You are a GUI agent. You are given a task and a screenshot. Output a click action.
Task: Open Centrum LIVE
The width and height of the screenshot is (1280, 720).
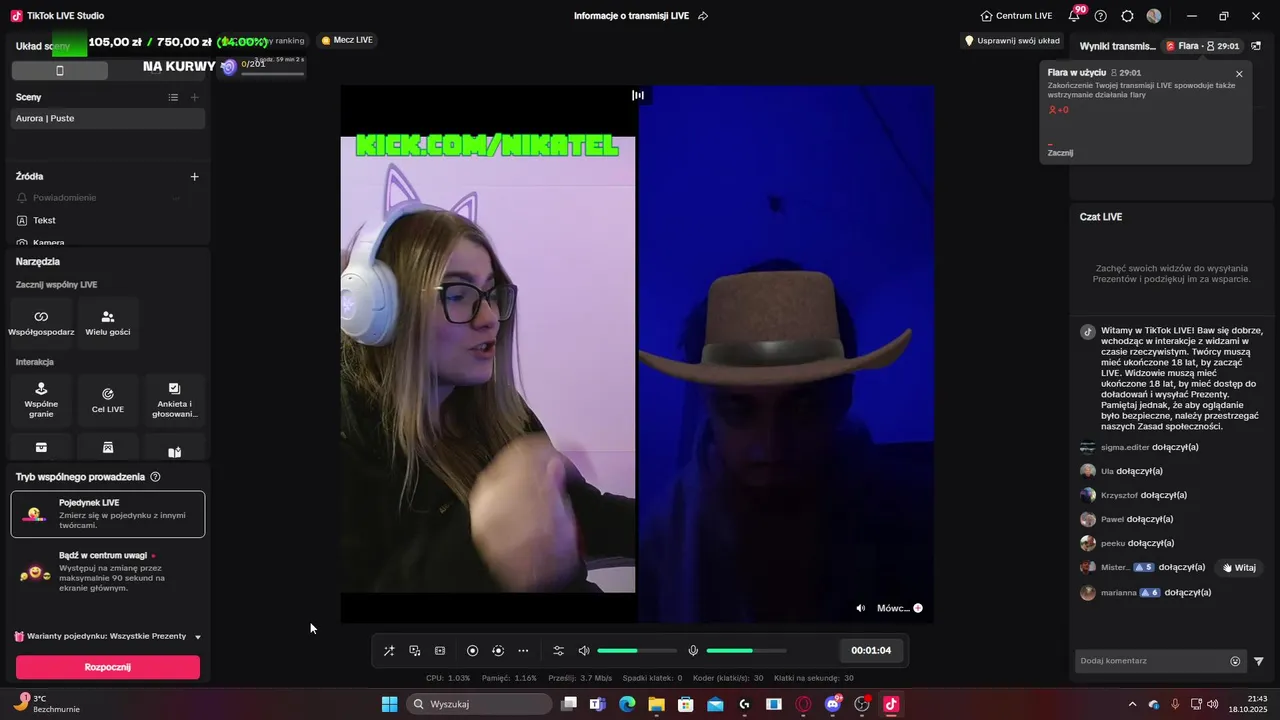coord(1016,16)
